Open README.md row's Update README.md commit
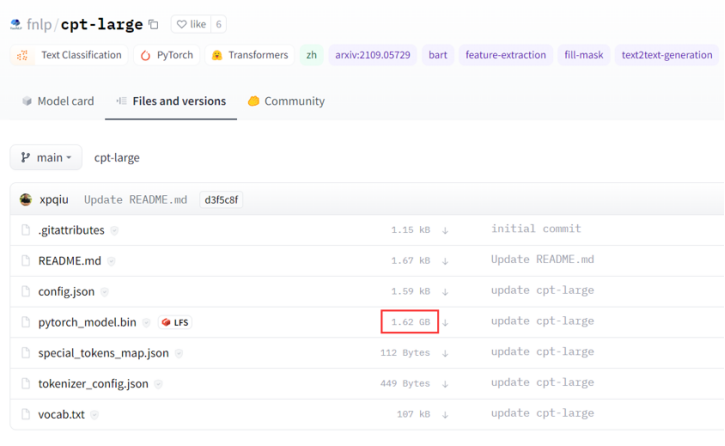725x446 pixels. coord(542,260)
